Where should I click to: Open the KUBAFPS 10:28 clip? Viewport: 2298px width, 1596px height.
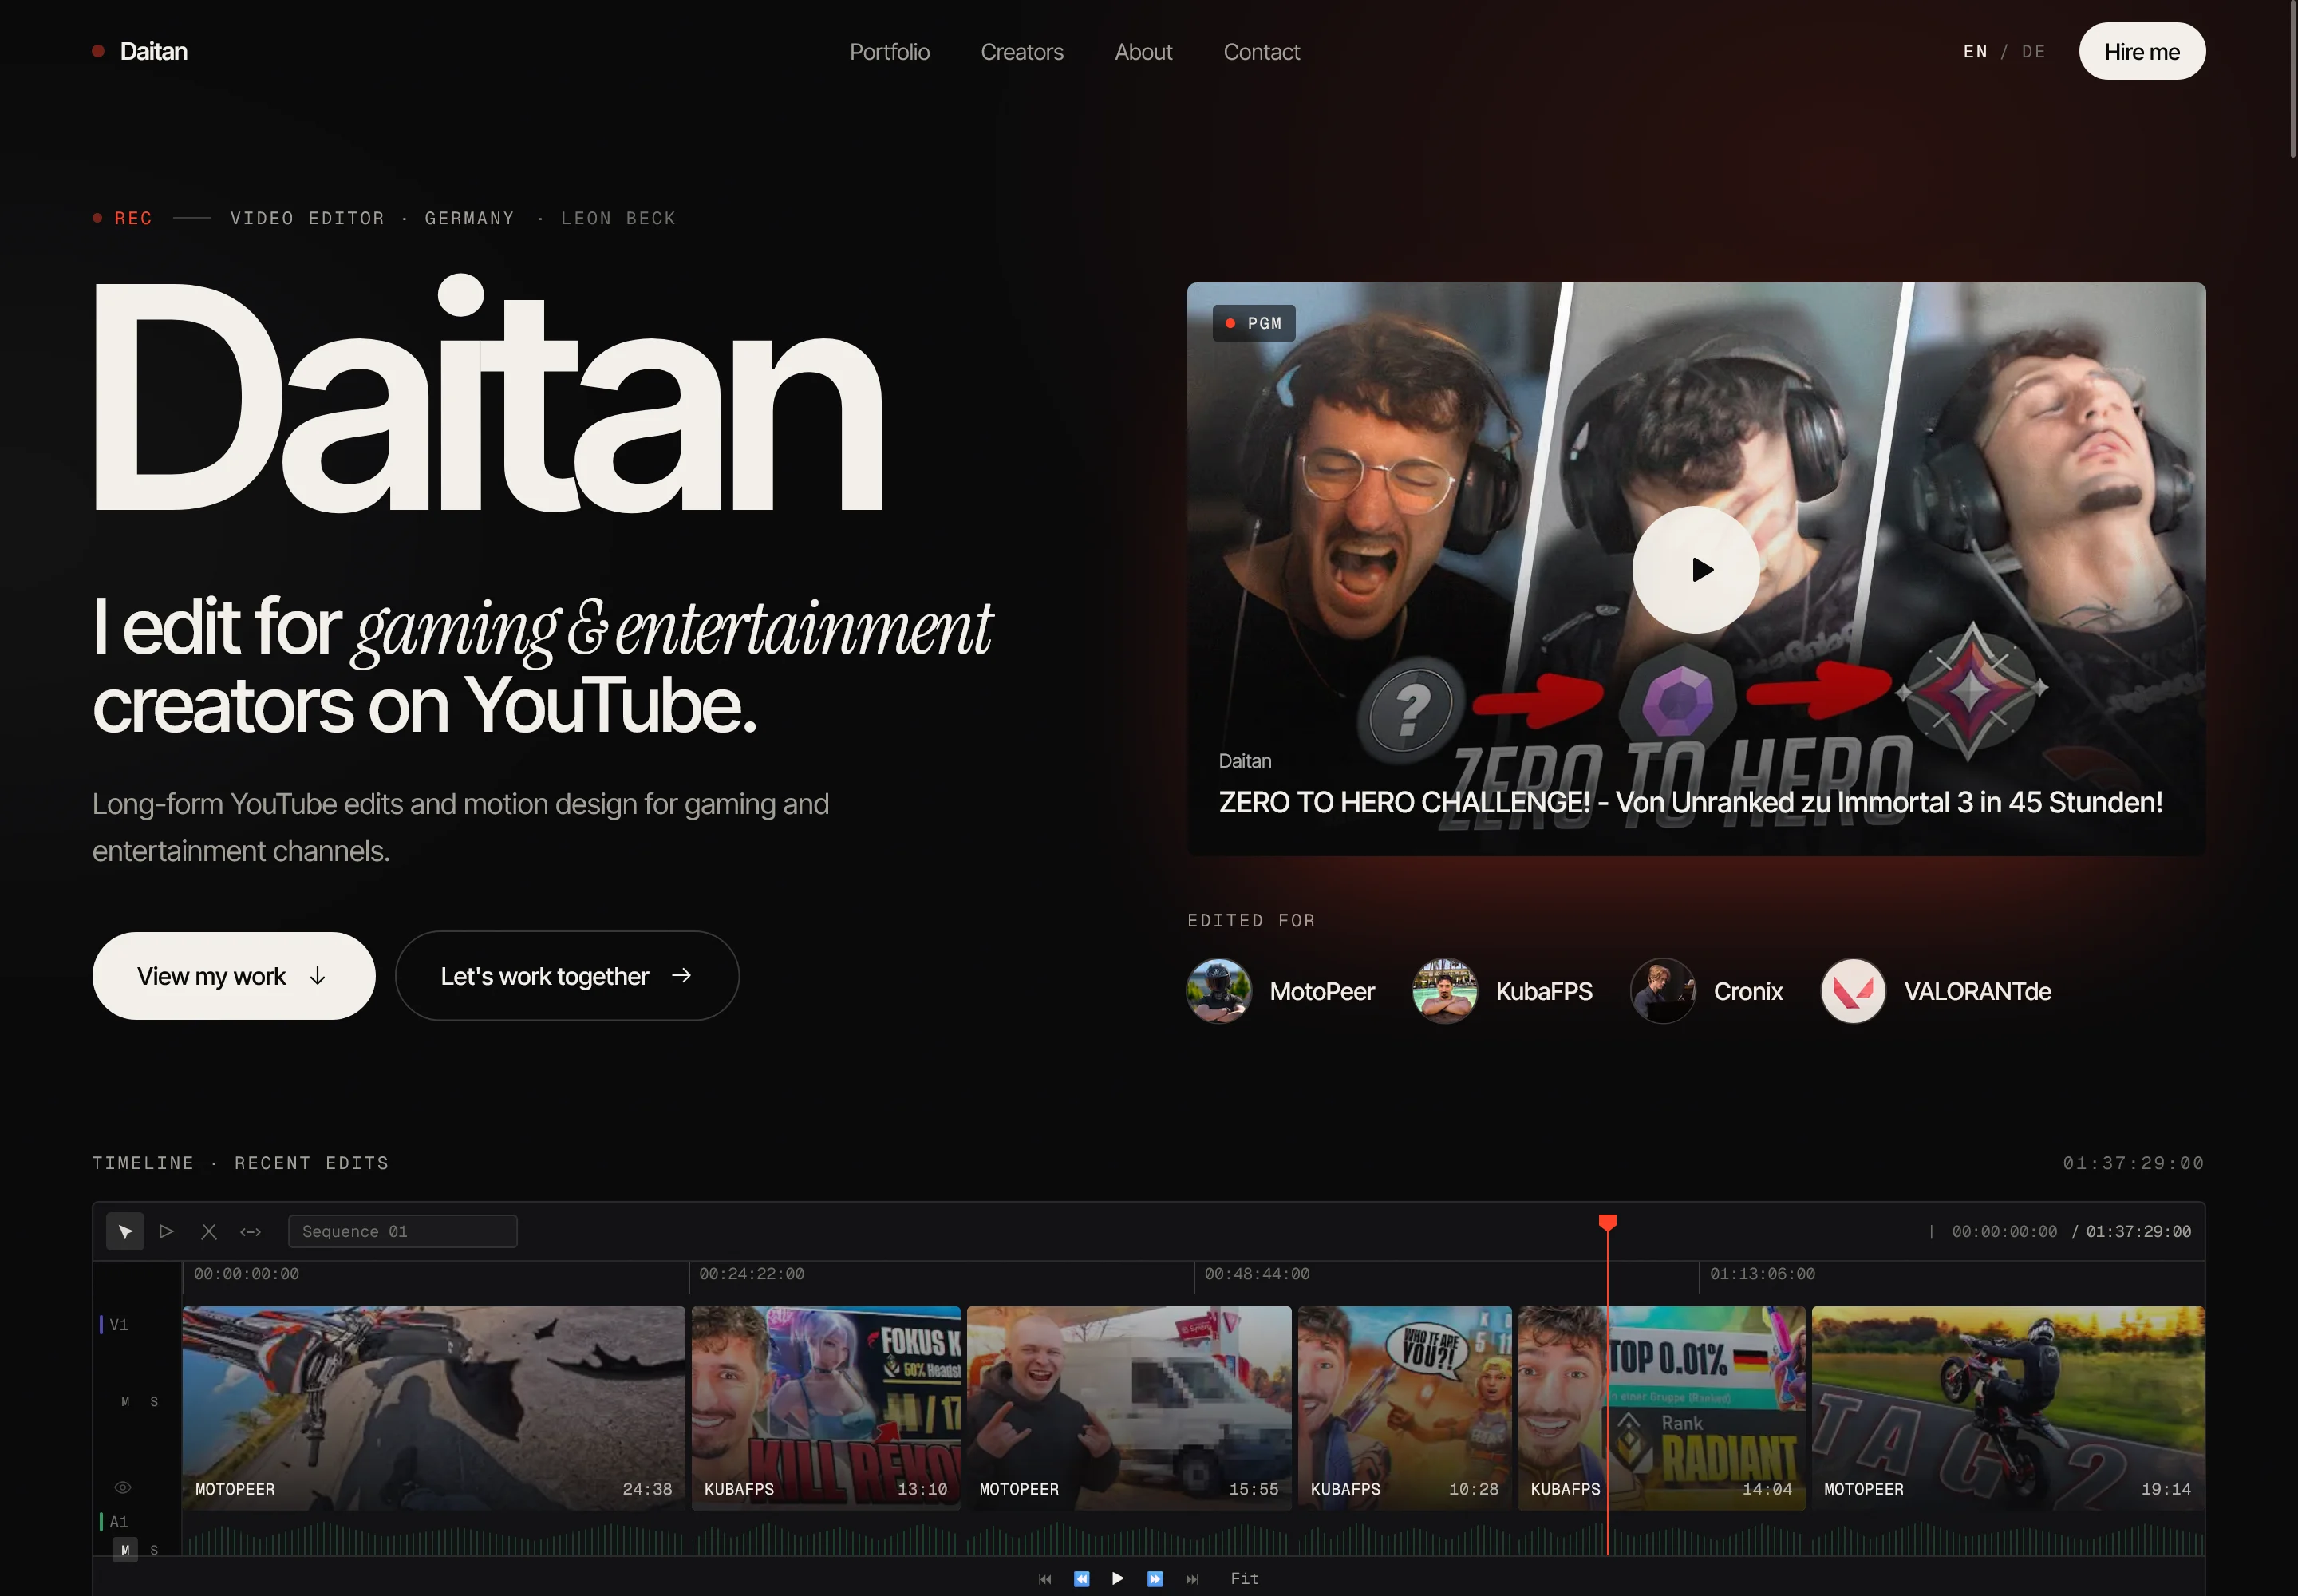[x=1405, y=1408]
